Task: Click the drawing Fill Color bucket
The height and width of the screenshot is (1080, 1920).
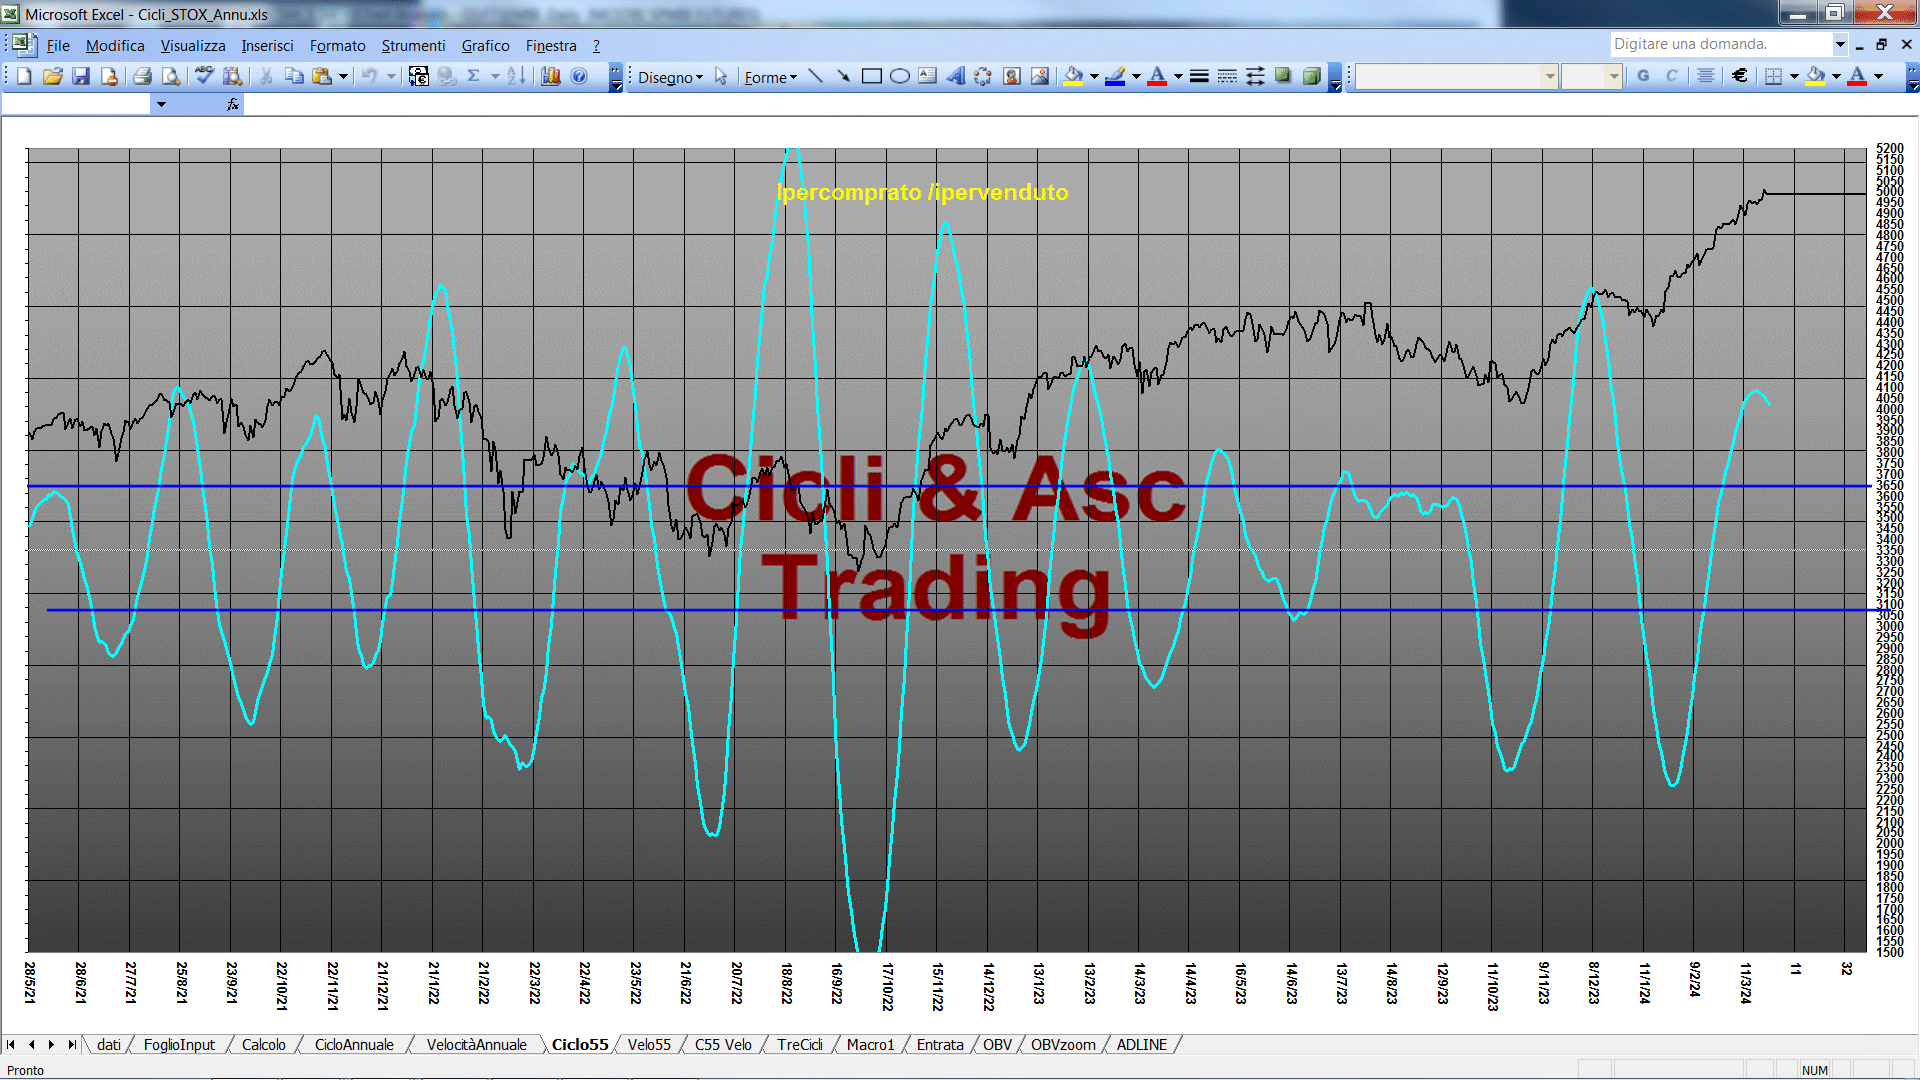Action: (1073, 76)
